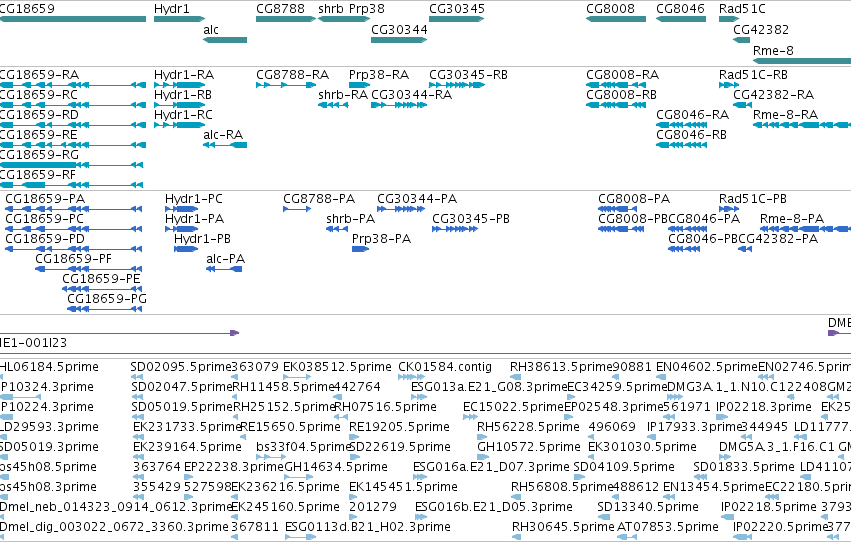Click the CG42382-PA protein label
The image size is (851, 542).
coord(778,239)
